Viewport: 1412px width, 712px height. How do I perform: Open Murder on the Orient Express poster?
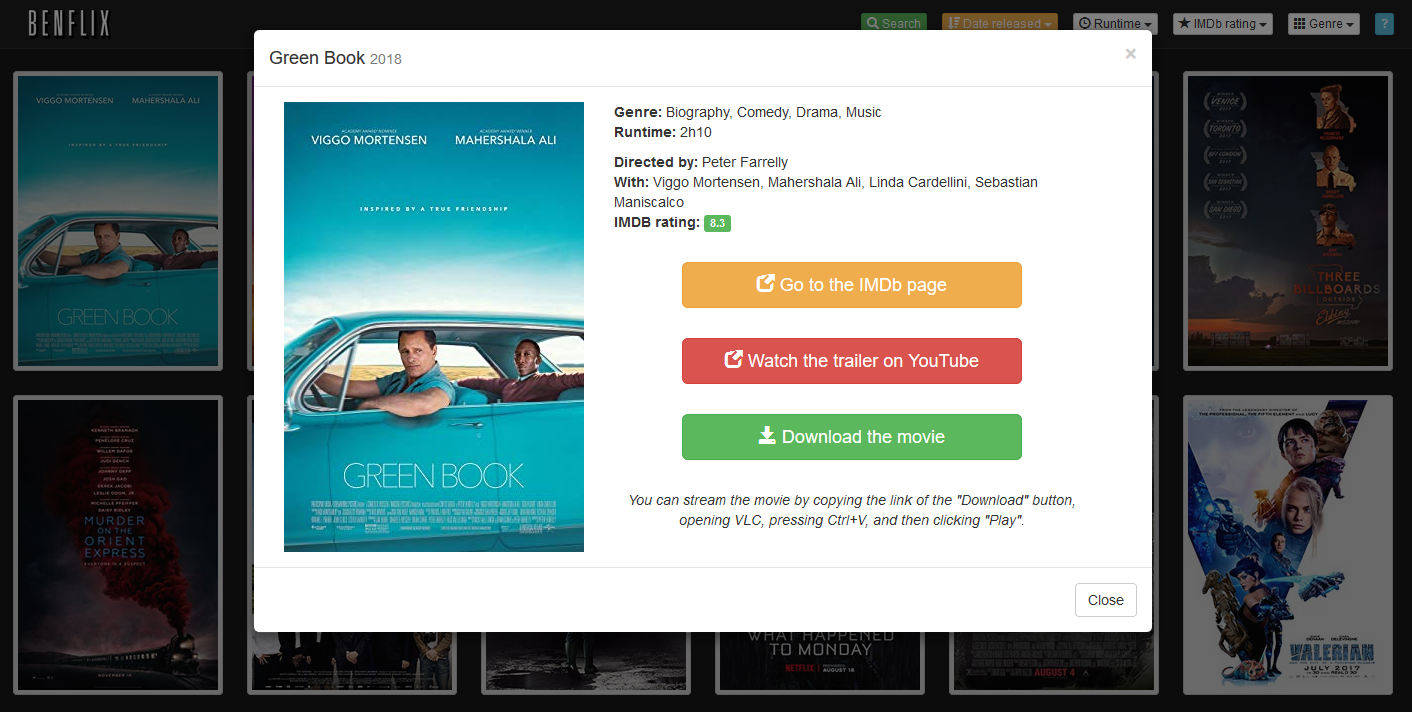coord(118,545)
